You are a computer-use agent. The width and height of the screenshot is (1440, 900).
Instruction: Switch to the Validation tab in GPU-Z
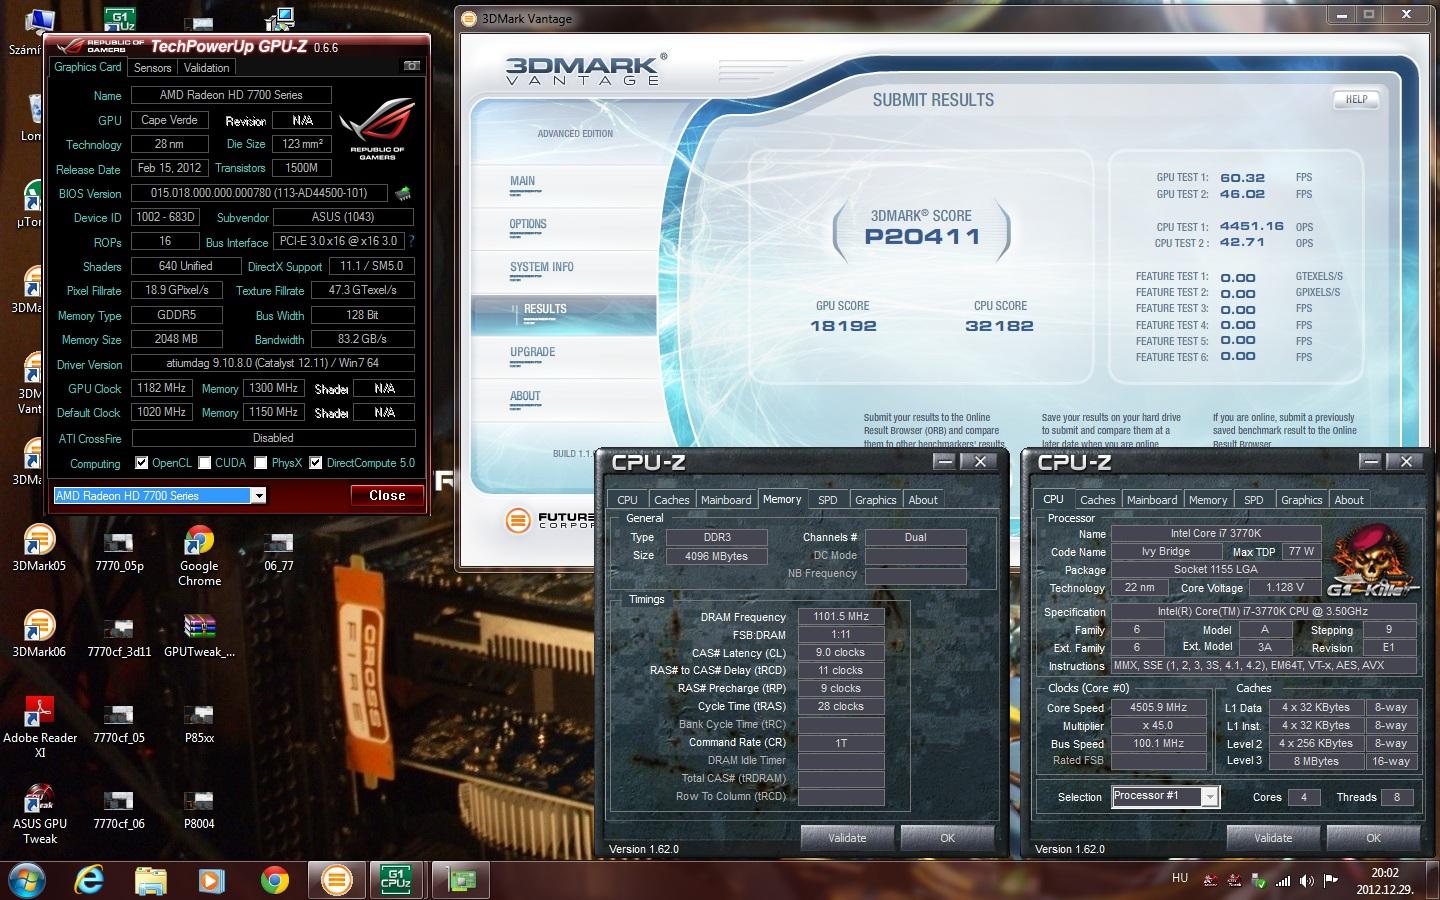[207, 67]
